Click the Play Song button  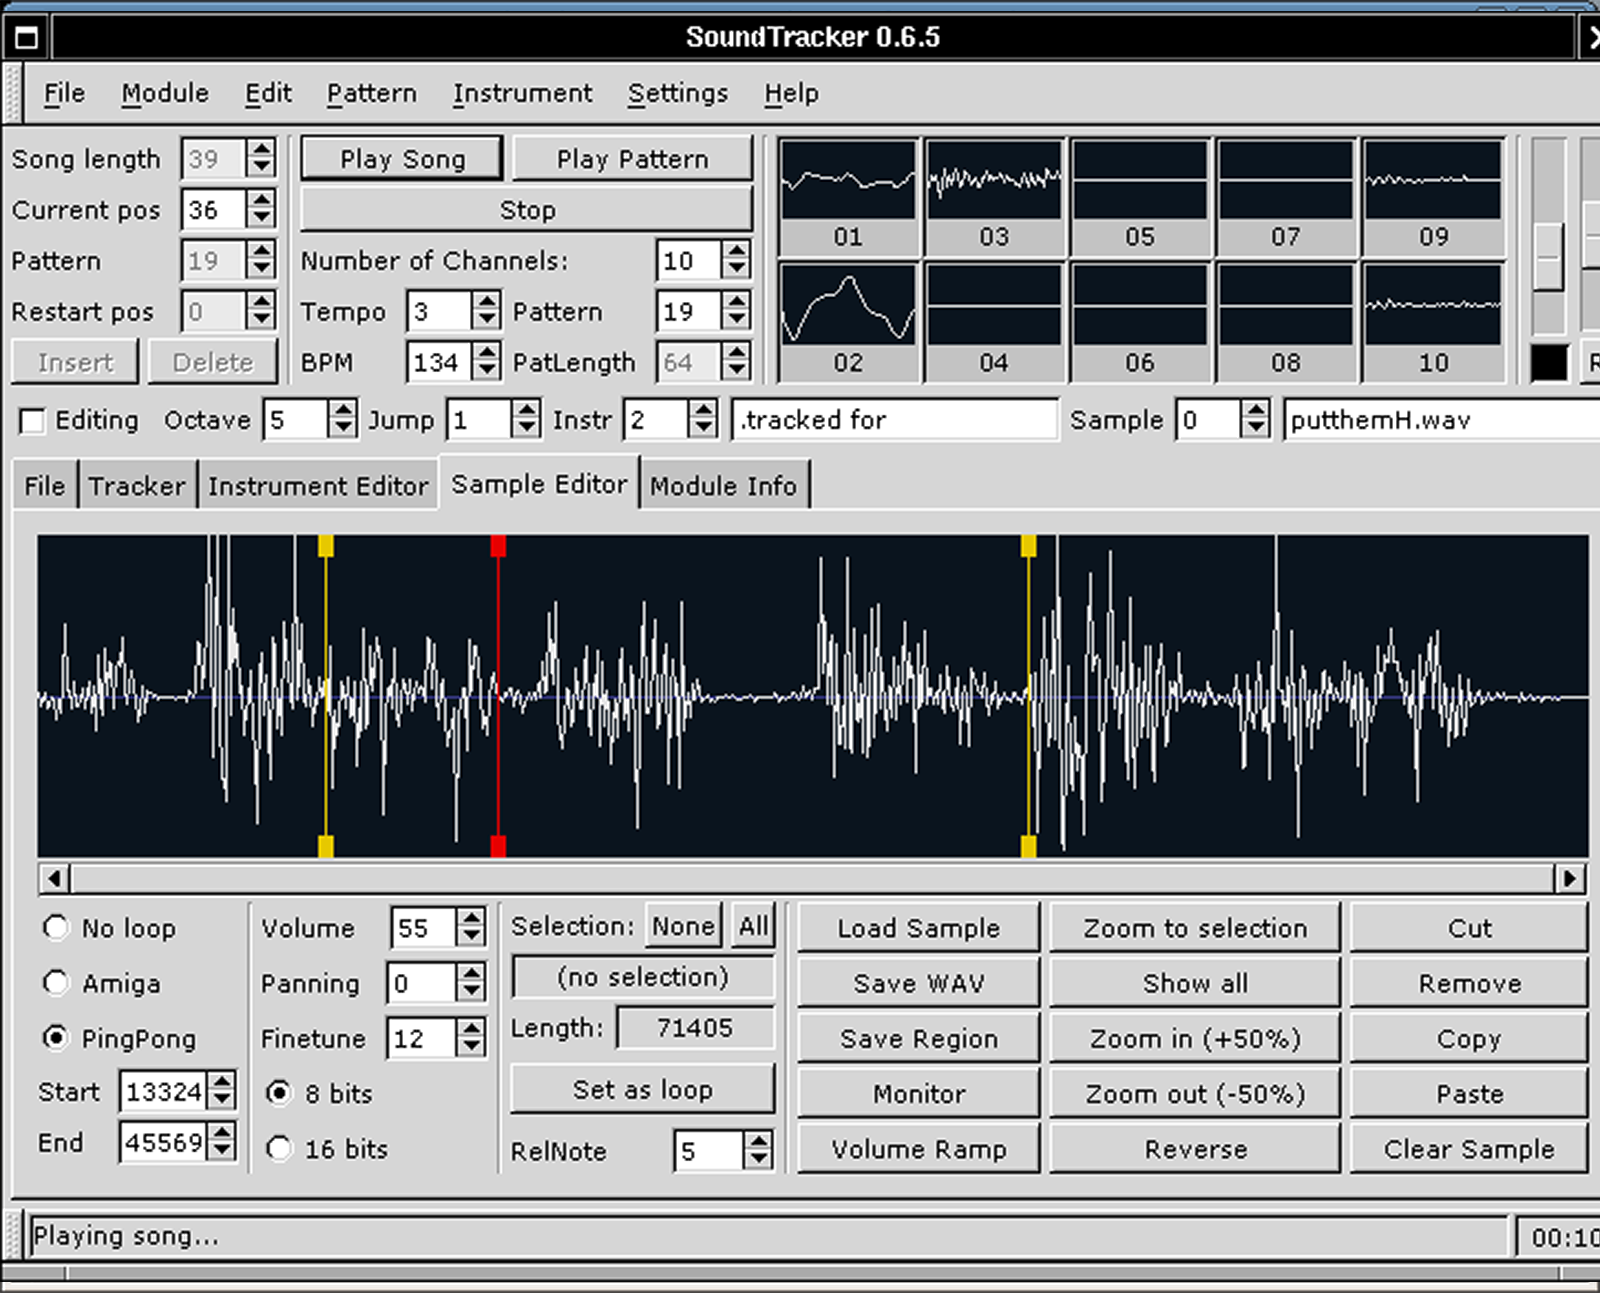[x=402, y=159]
